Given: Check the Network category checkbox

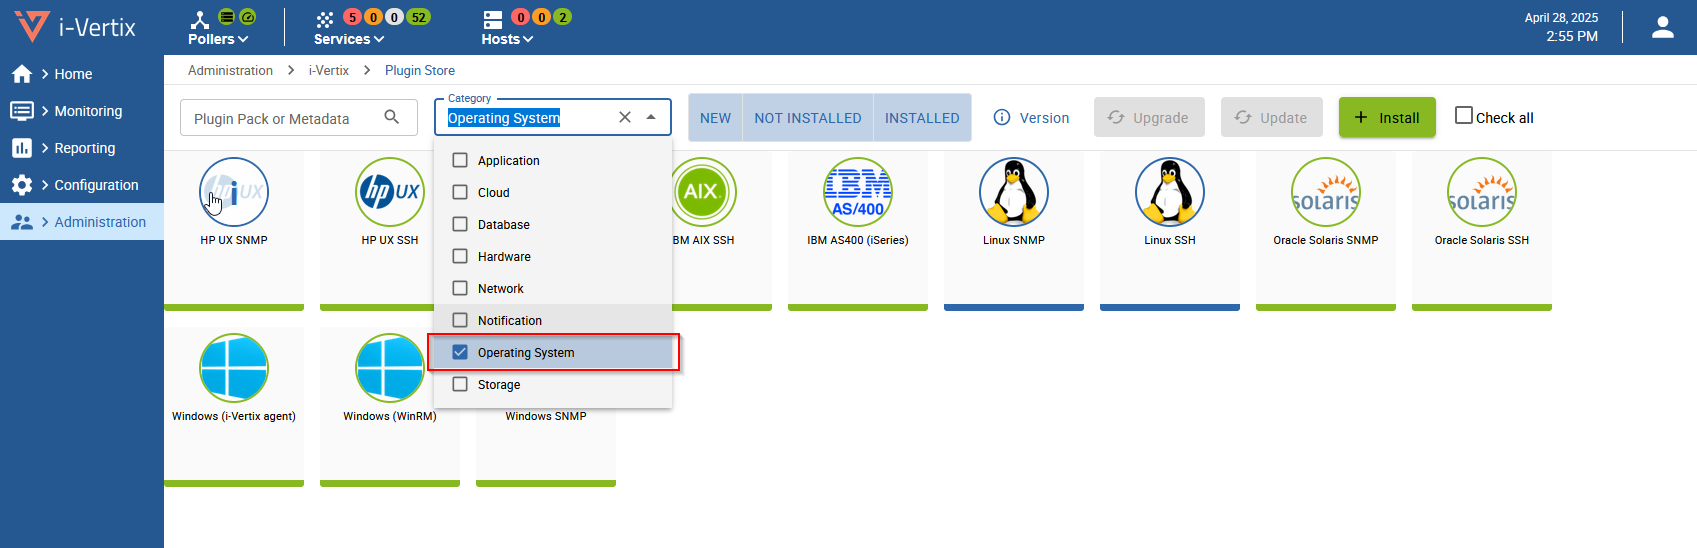Looking at the screenshot, I should coord(460,288).
